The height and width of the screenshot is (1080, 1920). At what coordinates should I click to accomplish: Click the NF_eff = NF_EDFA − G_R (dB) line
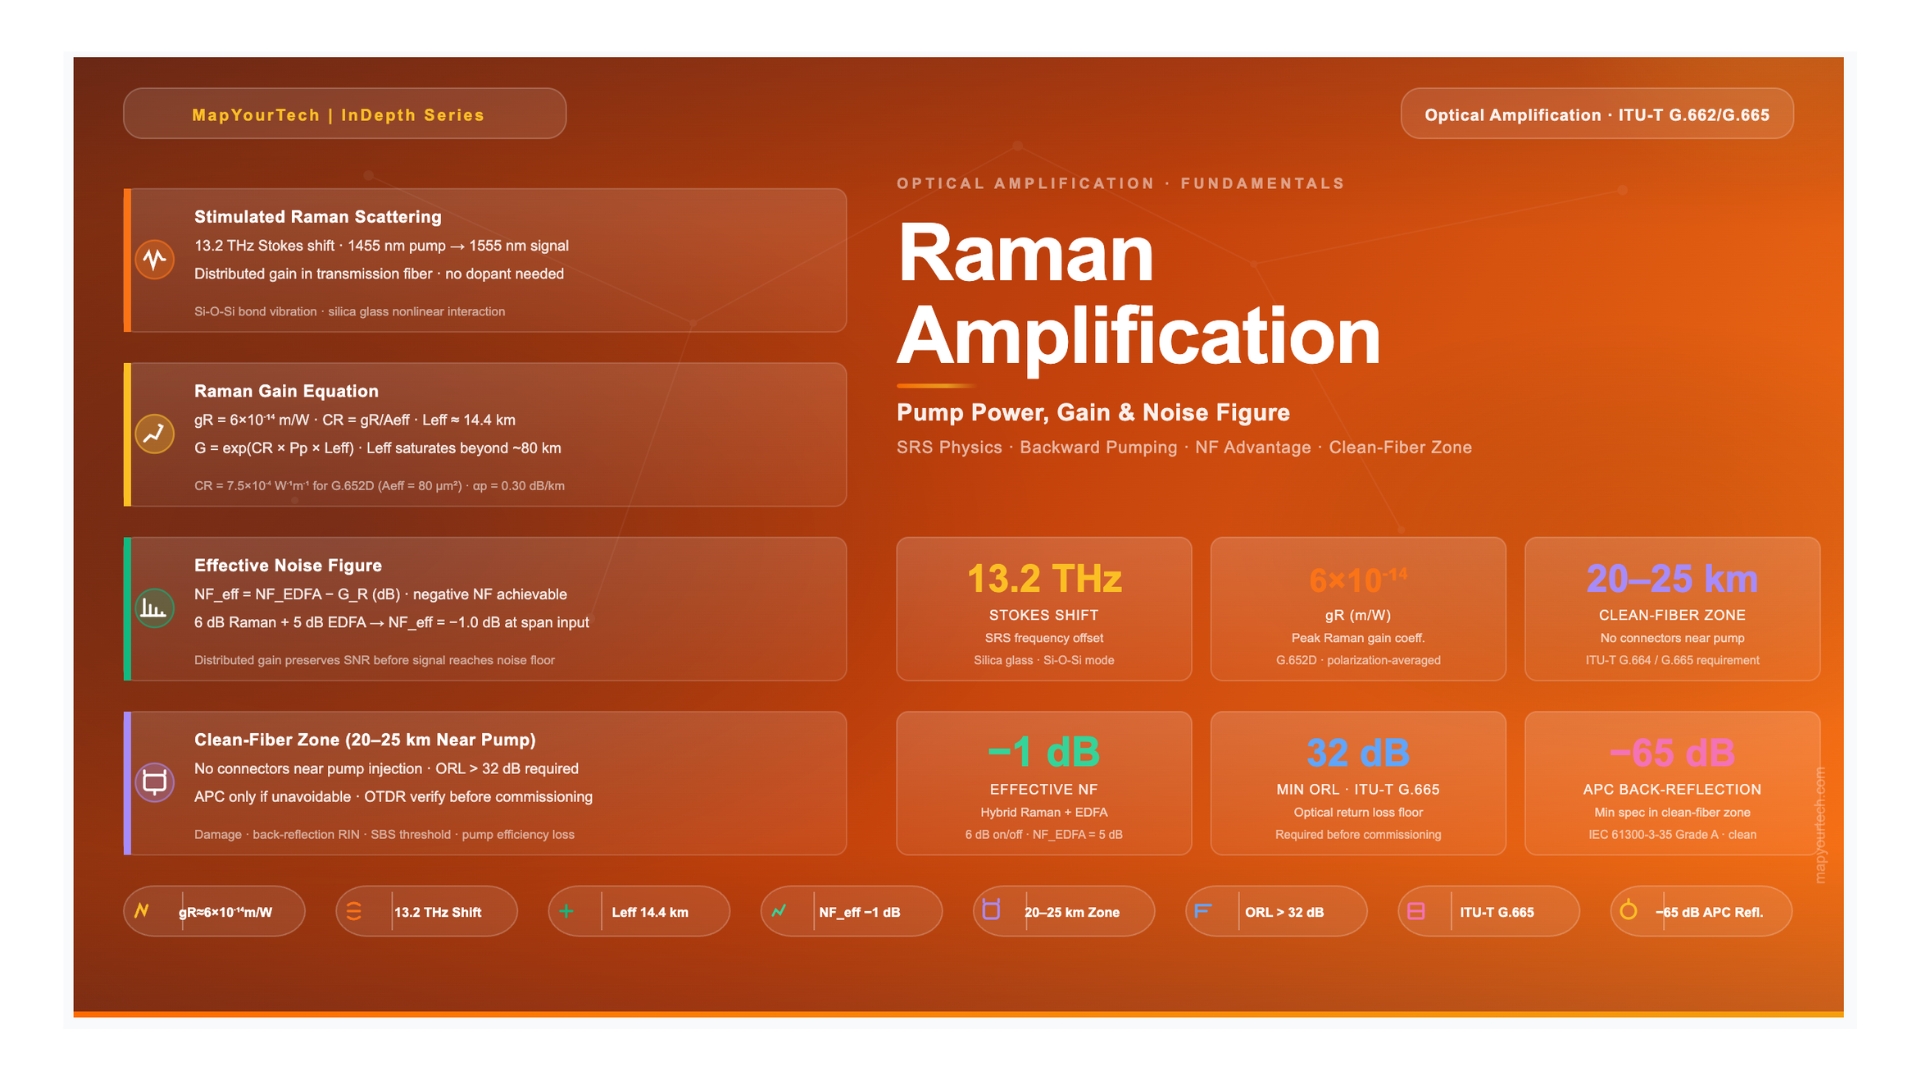380,594
